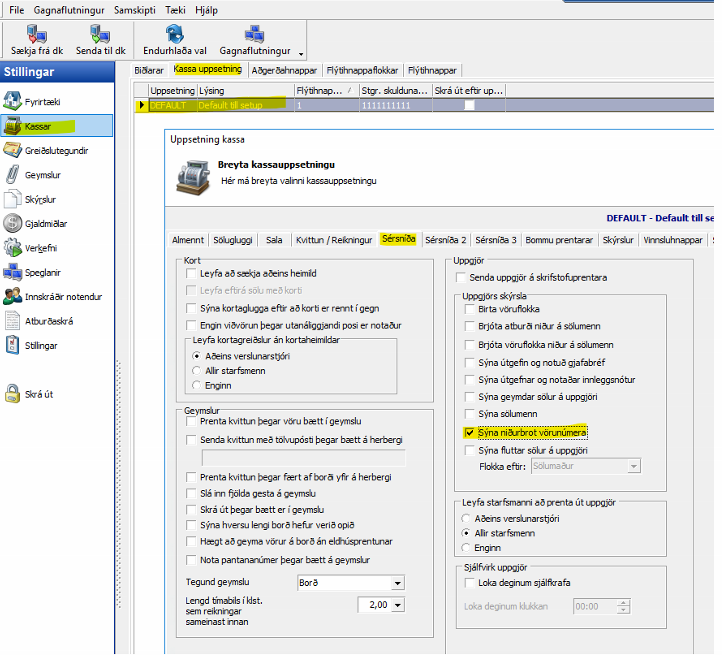Open Innskráðir notendur sidebar item

(x=14, y=296)
